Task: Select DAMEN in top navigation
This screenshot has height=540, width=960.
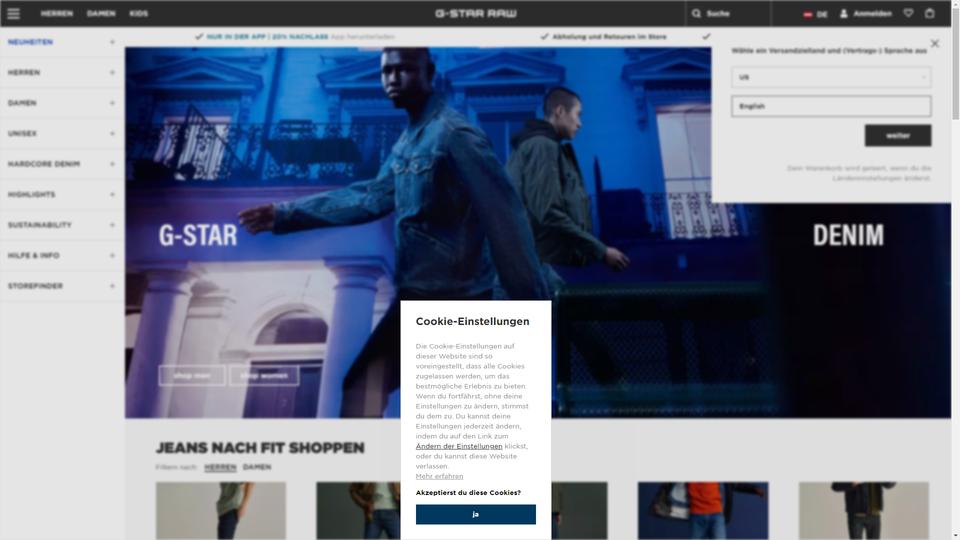Action: pos(101,13)
